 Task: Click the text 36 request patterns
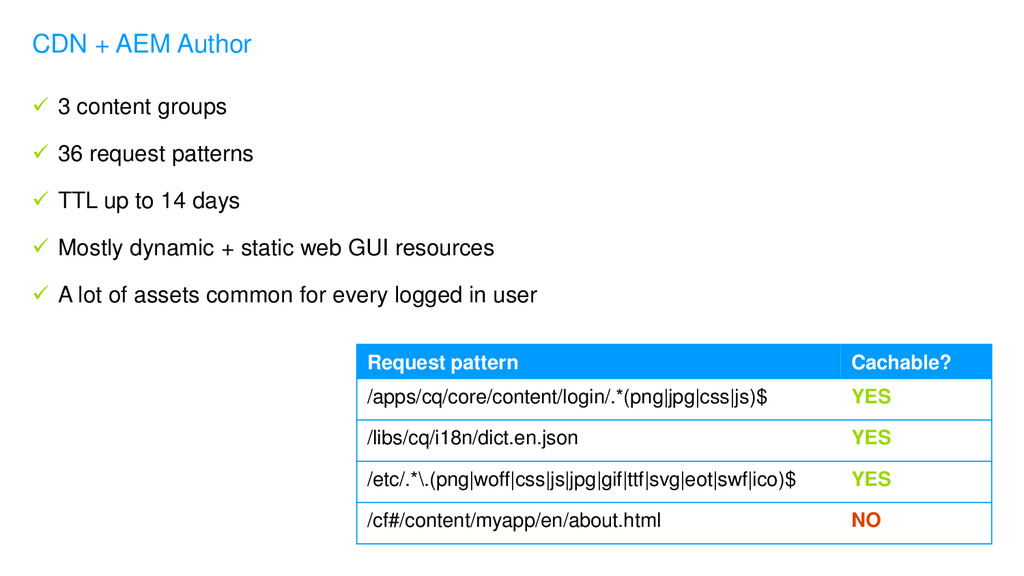click(155, 154)
